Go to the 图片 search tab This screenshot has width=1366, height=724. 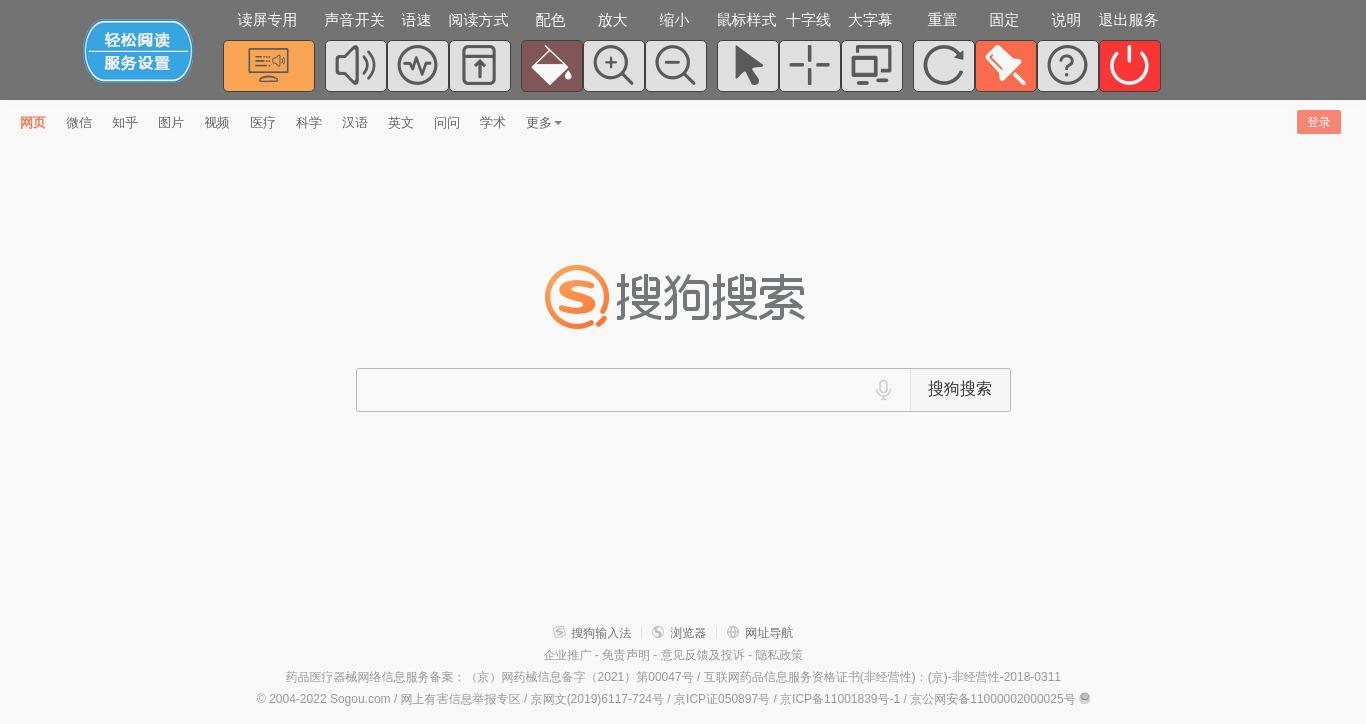point(171,123)
